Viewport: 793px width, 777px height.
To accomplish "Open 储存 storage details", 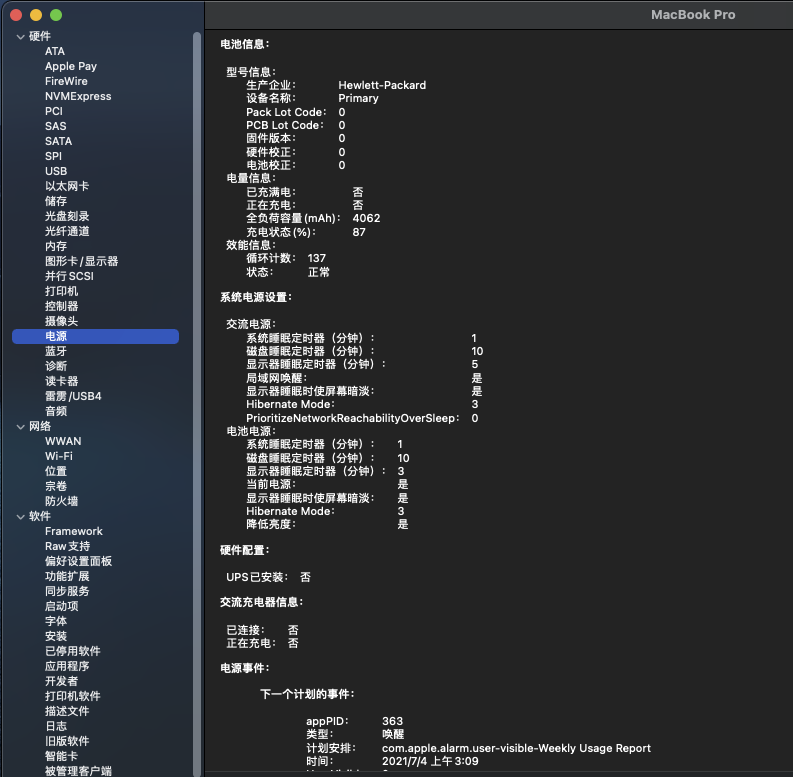I will 56,201.
